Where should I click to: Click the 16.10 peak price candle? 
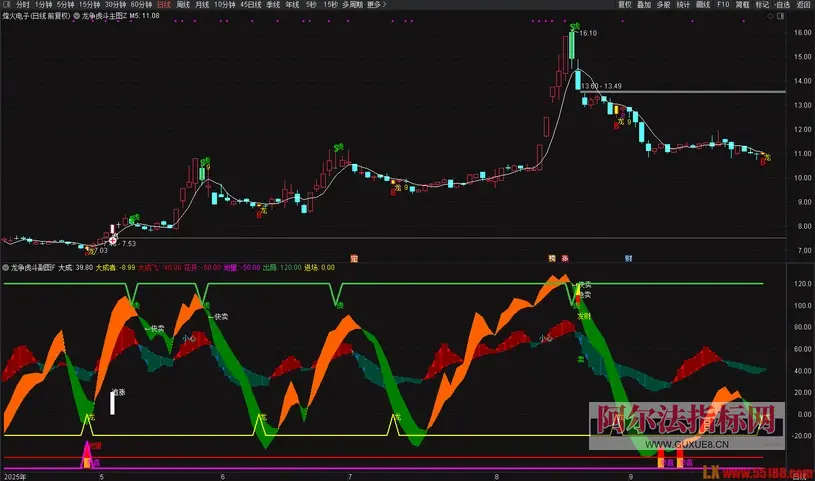click(x=571, y=45)
